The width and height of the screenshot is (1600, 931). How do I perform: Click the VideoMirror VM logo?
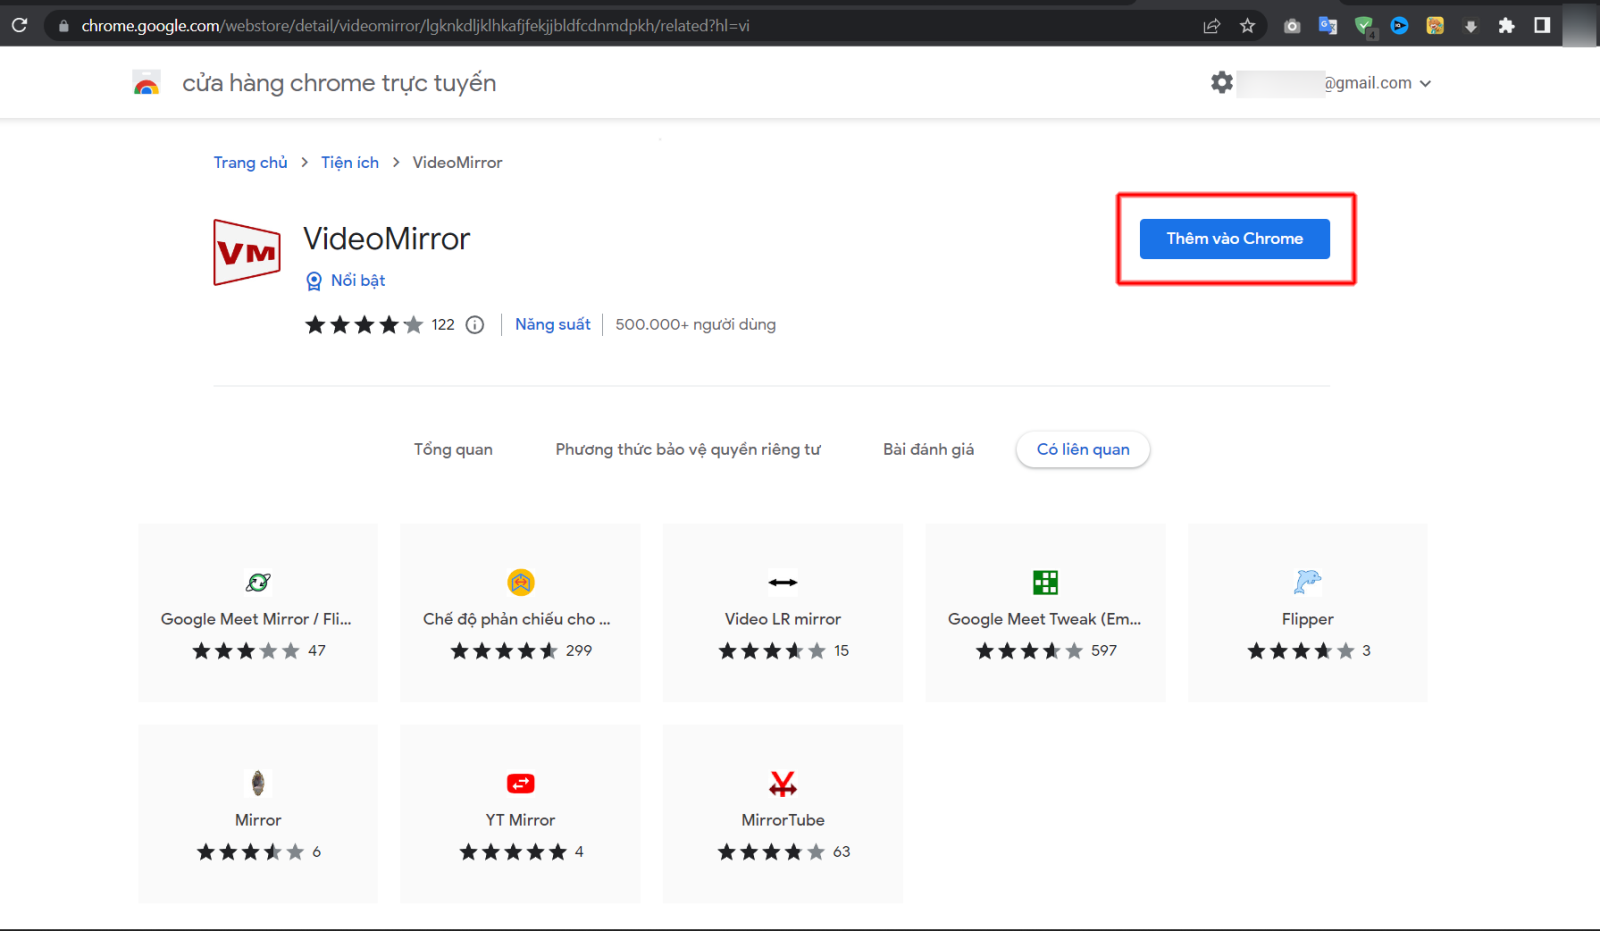247,252
